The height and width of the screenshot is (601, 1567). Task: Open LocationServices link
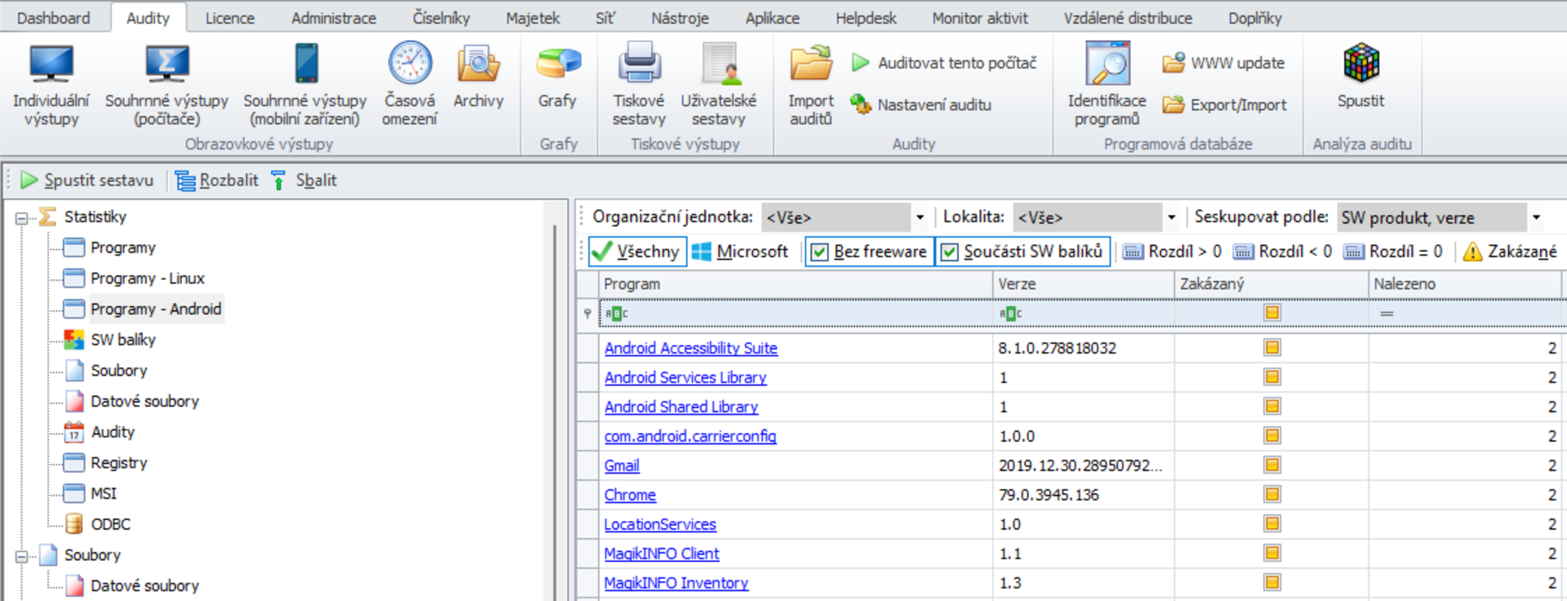pyautogui.click(x=660, y=524)
